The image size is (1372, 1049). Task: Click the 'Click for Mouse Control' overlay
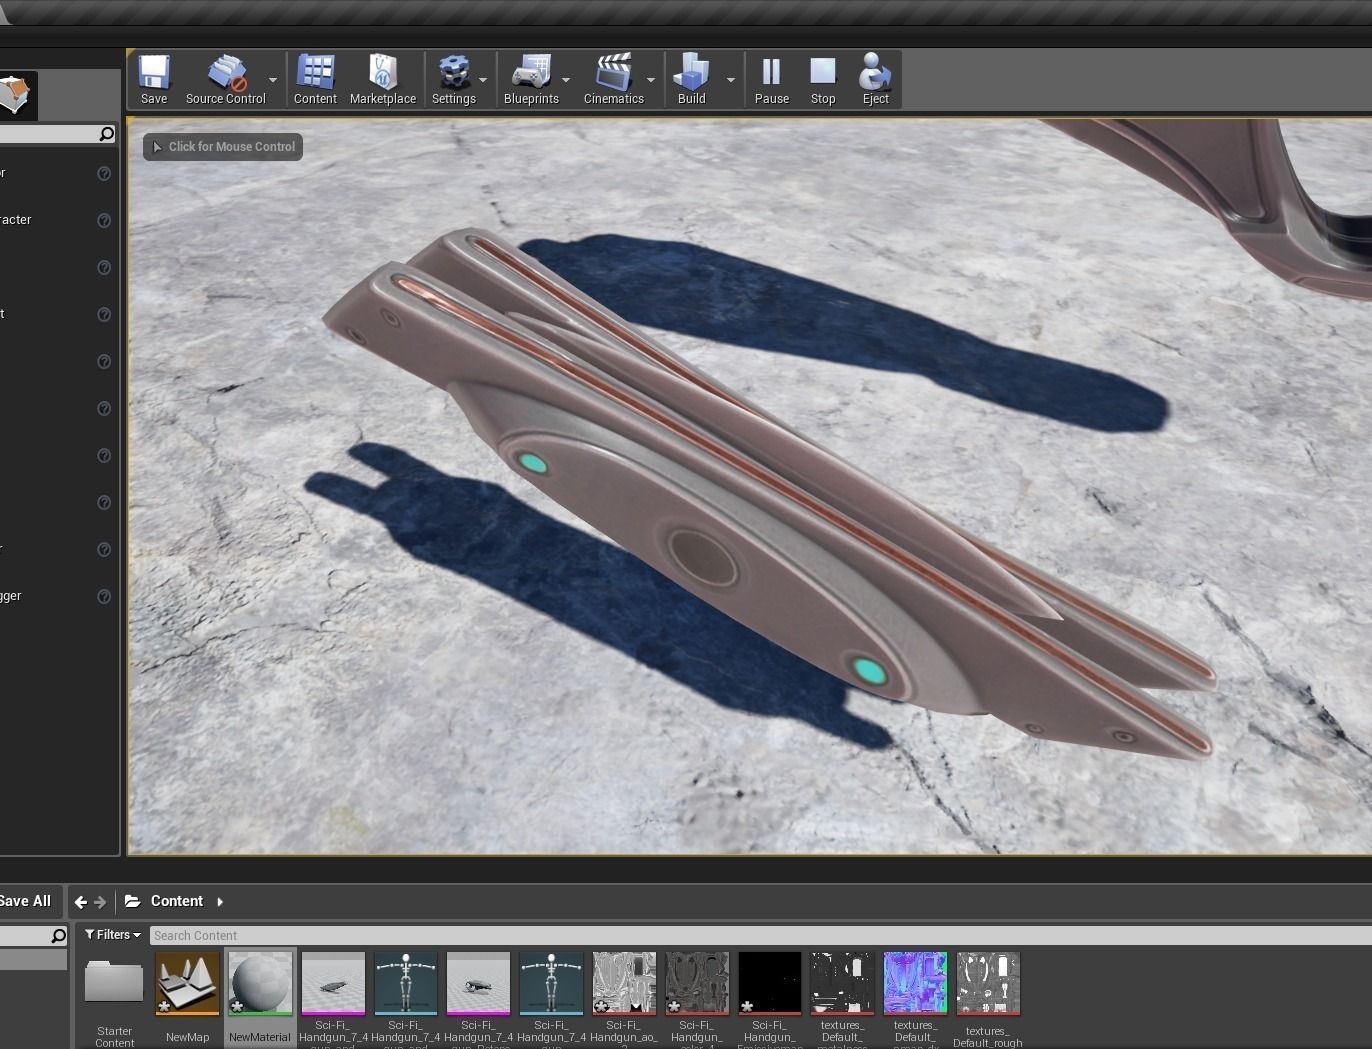coord(223,147)
